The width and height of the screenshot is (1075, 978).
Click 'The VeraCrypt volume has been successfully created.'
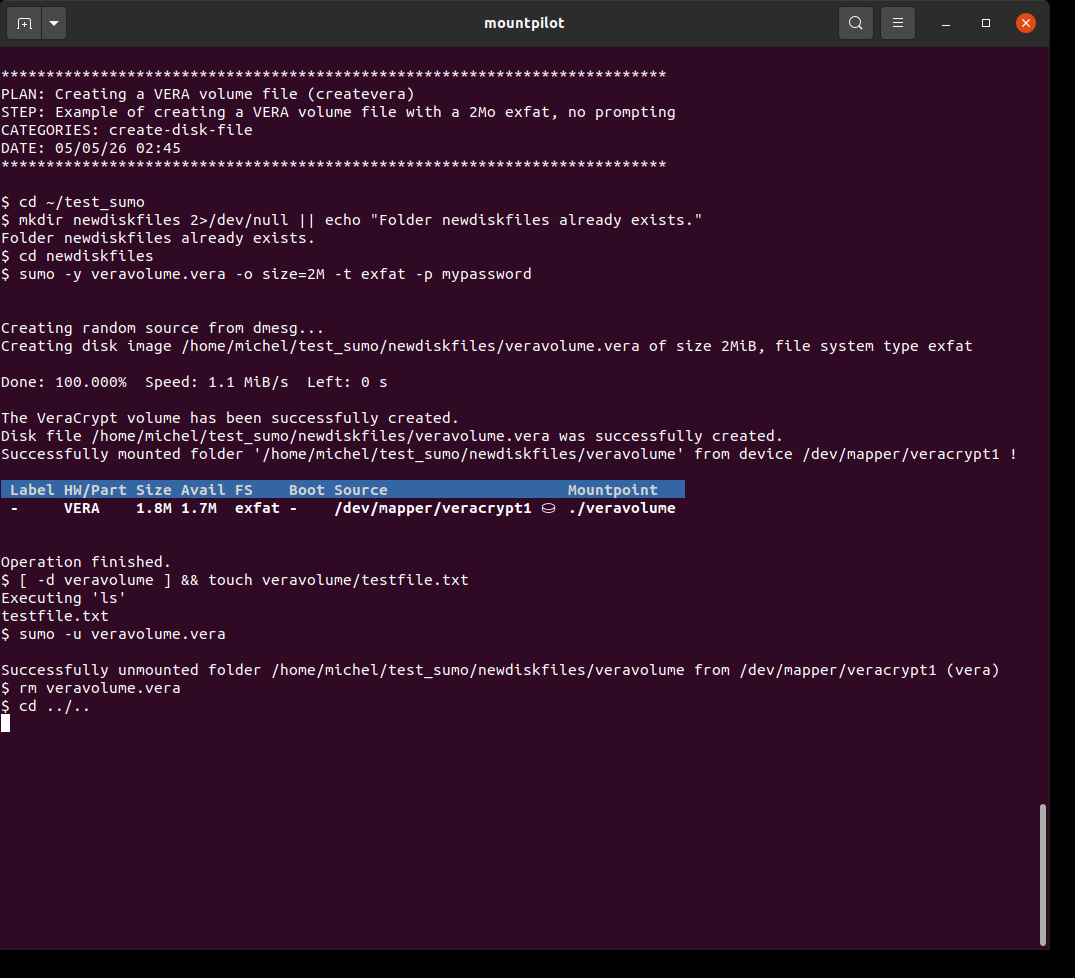(x=230, y=418)
